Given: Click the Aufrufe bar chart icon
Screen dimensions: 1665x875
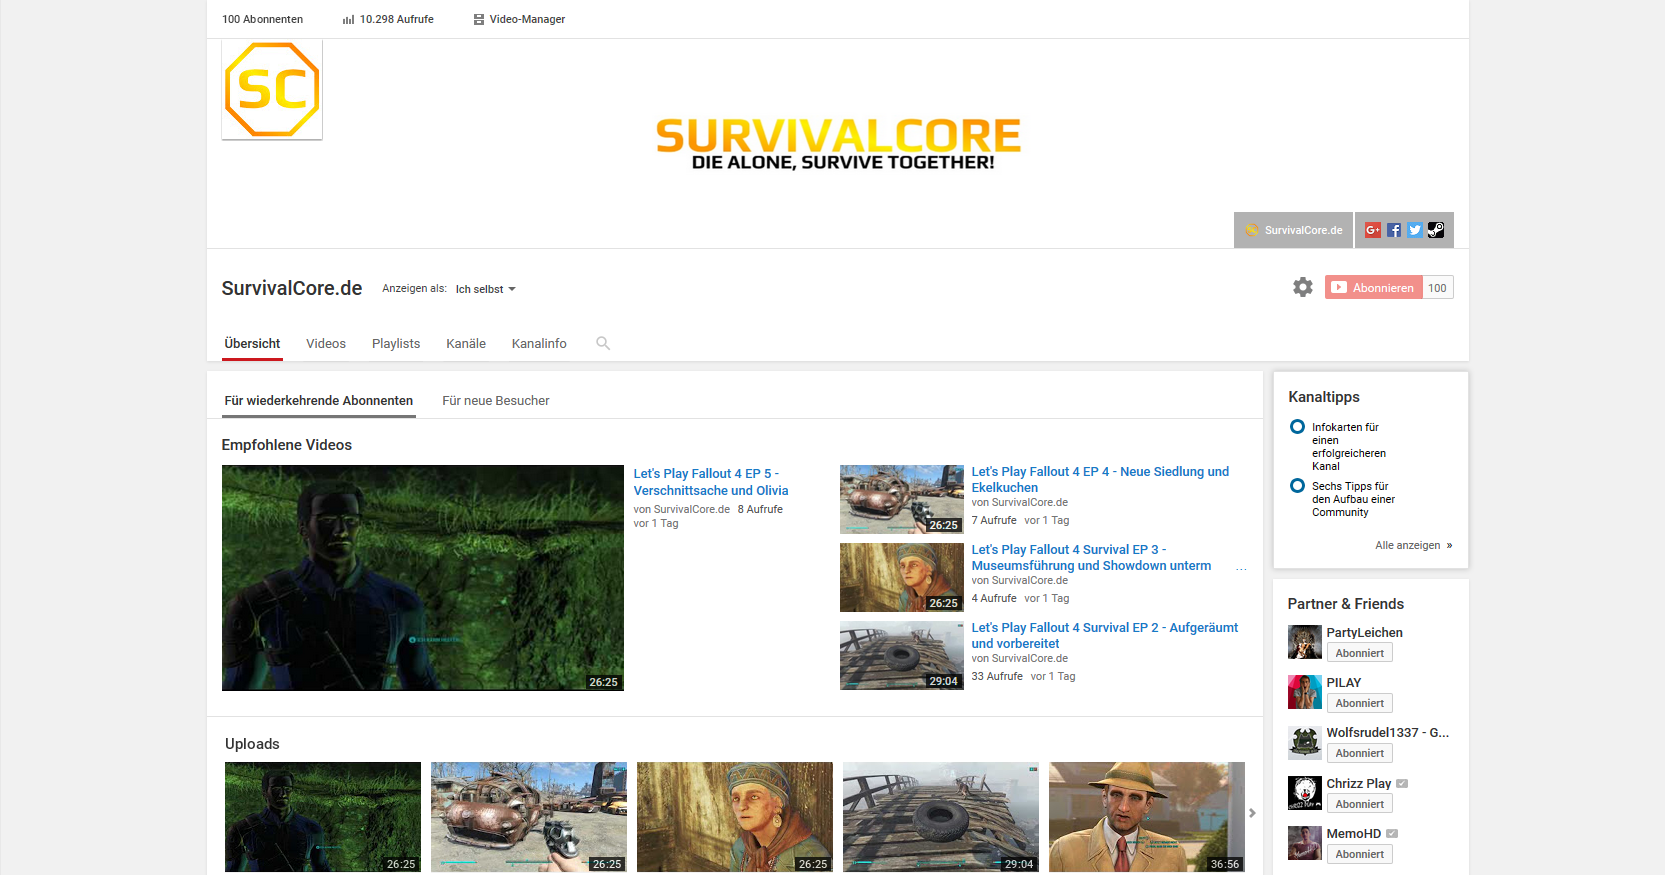Looking at the screenshot, I should [x=348, y=19].
